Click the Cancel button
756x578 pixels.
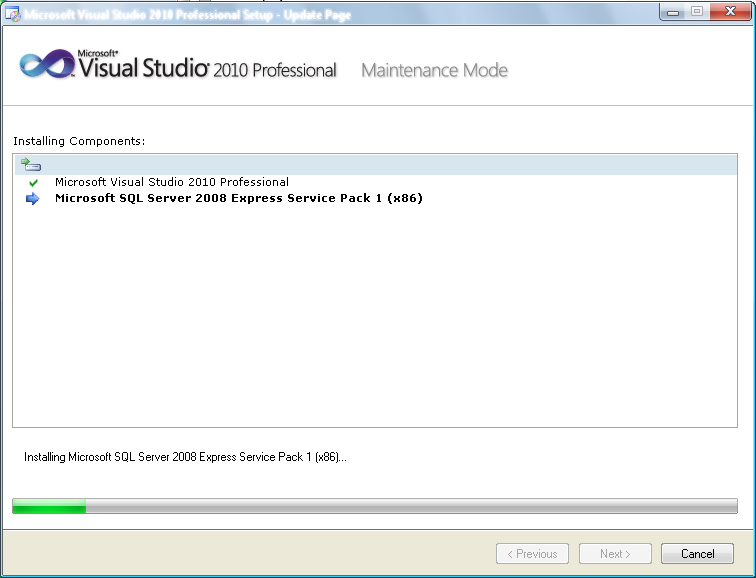[x=697, y=553]
